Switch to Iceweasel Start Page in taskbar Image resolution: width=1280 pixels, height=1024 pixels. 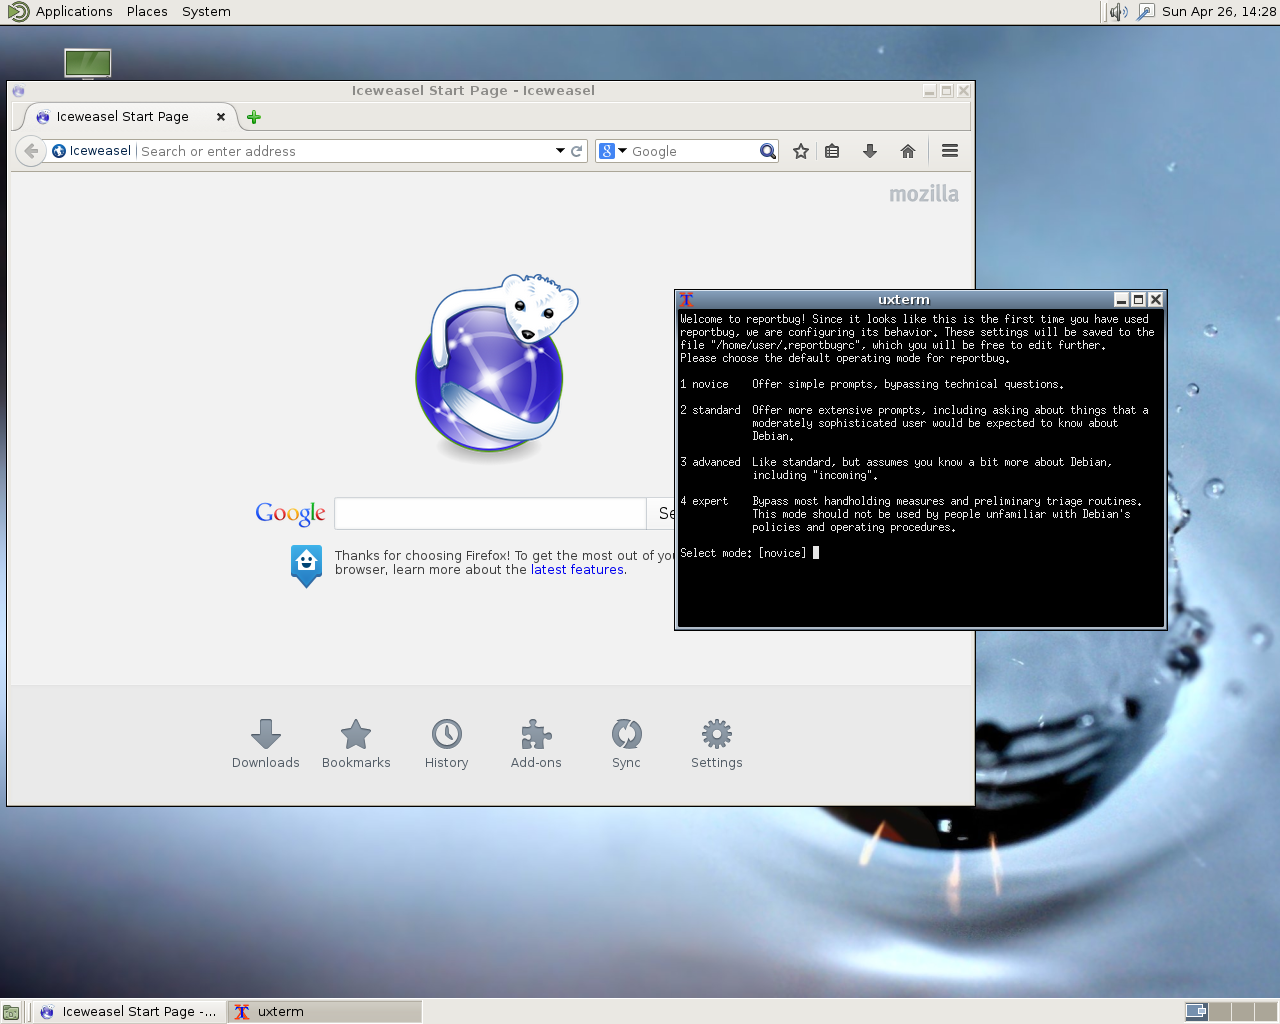[128, 1012]
